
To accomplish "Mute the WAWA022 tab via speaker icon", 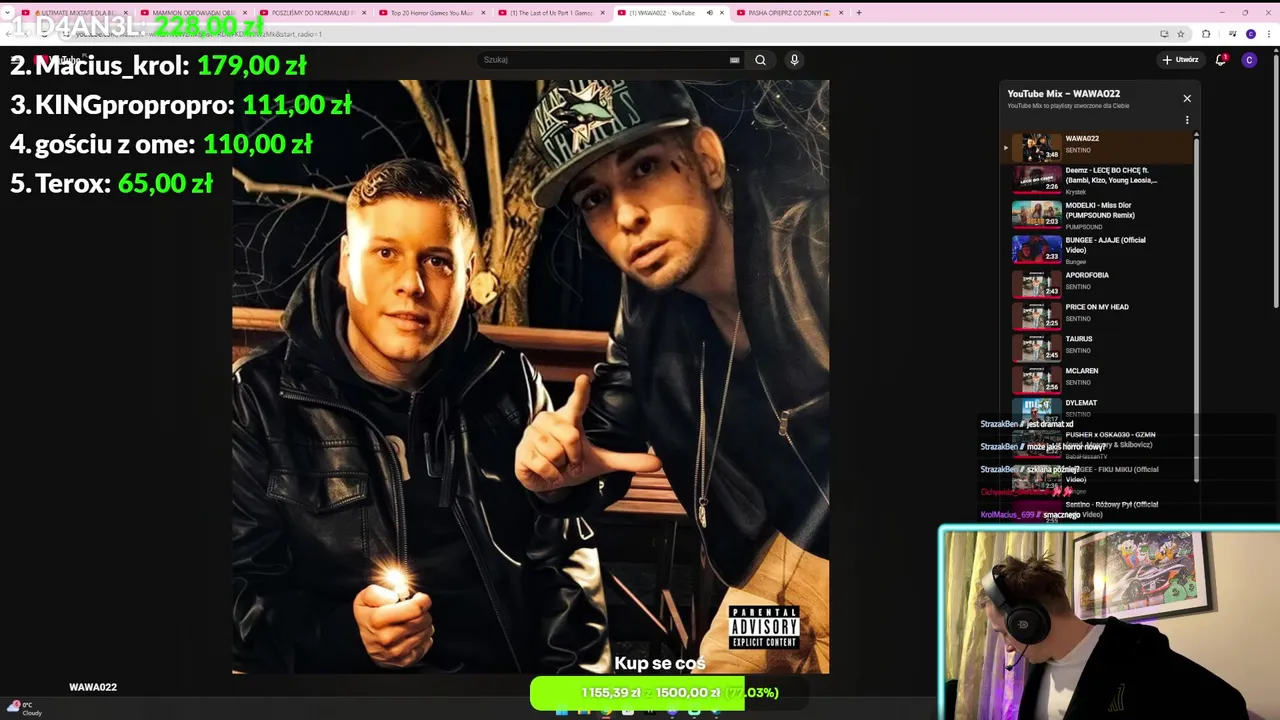I will [x=709, y=13].
